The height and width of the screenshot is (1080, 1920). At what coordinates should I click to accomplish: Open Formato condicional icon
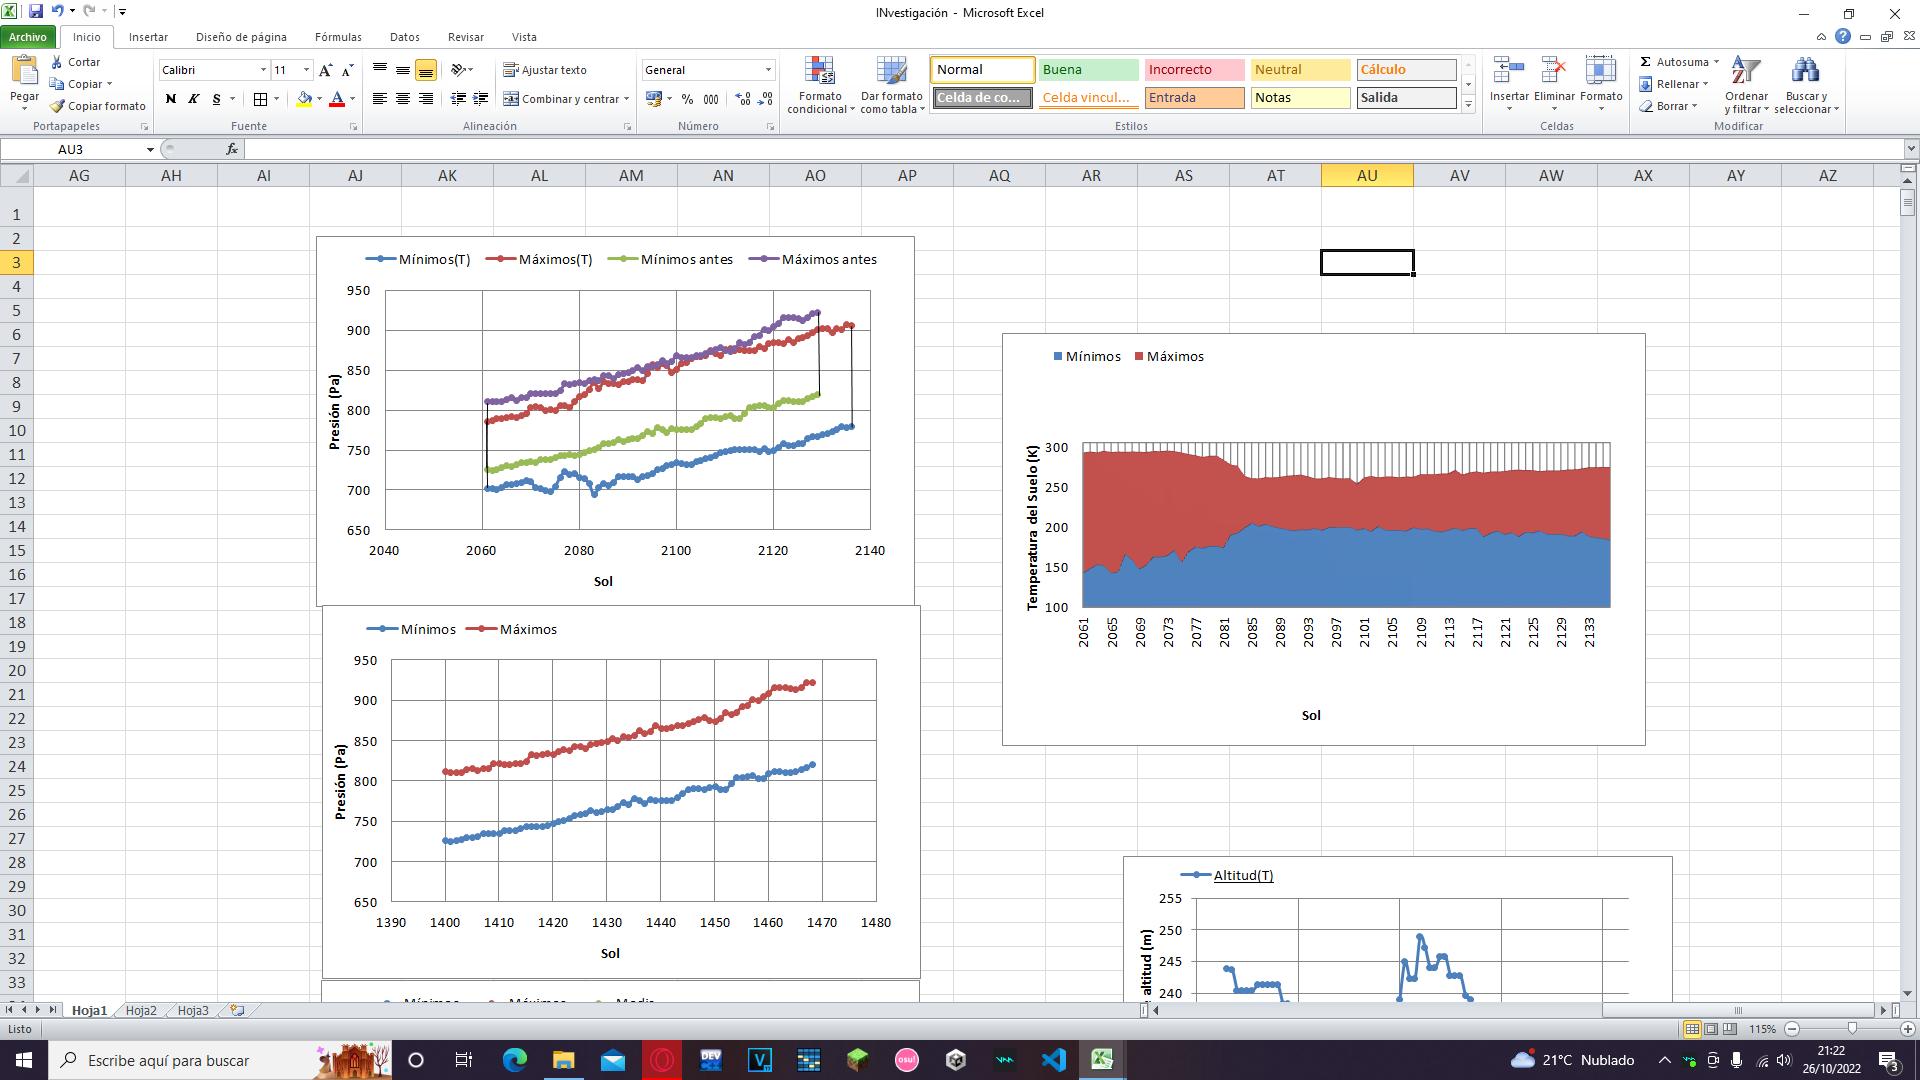(820, 72)
